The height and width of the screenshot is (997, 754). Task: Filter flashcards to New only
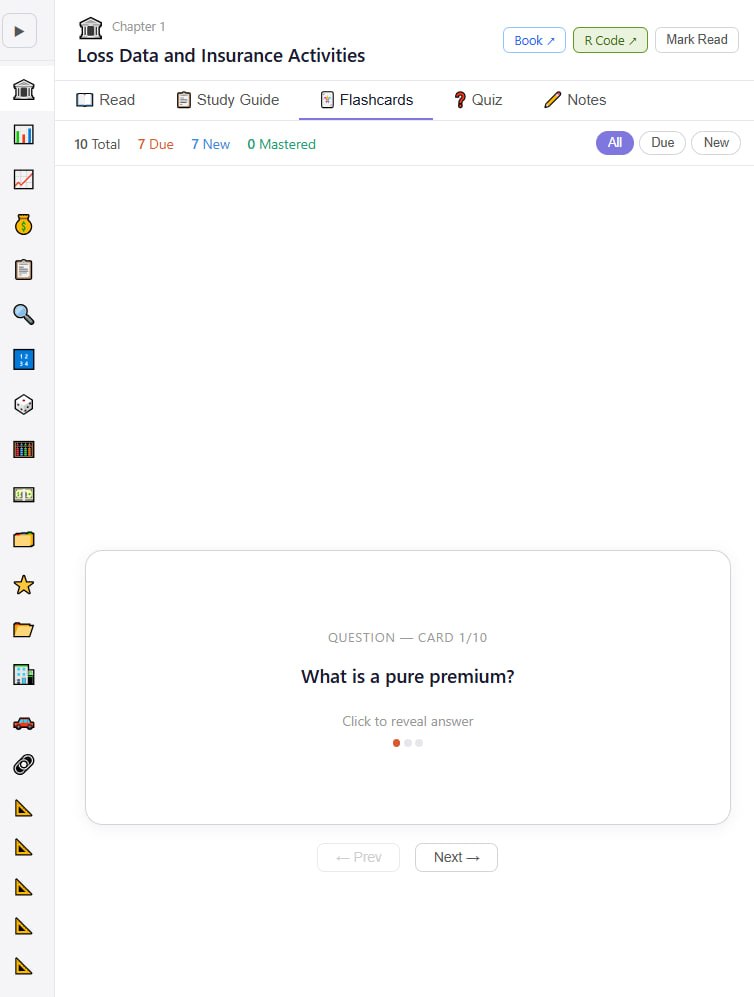tap(716, 143)
